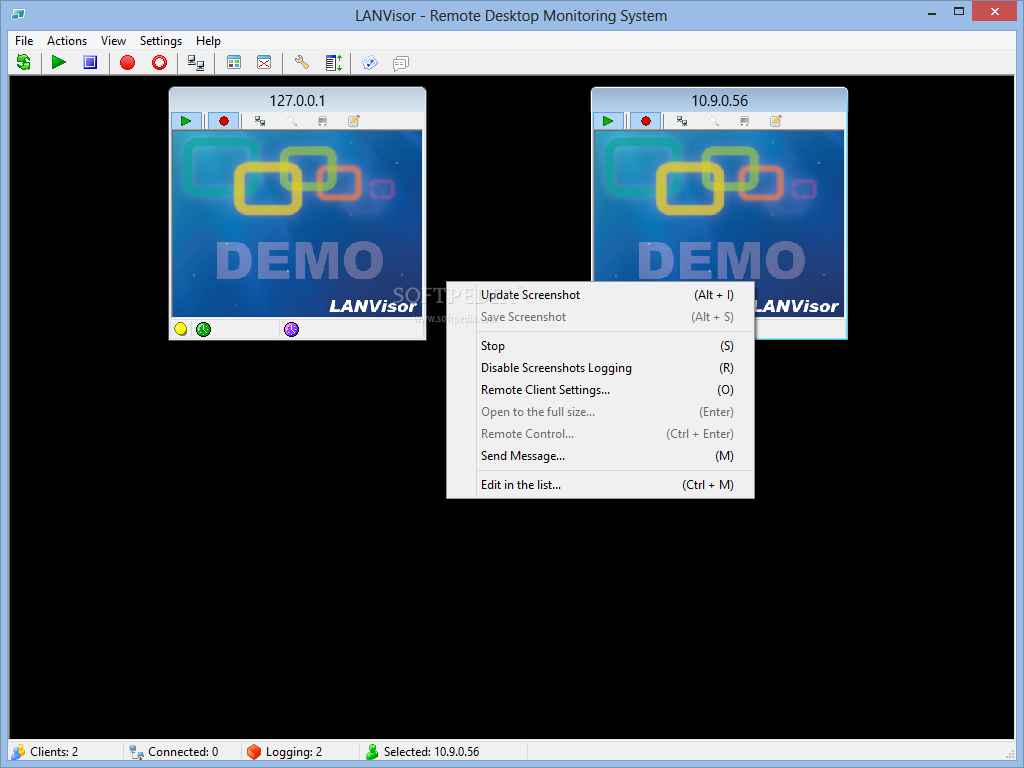Click the colored window tiles toolbar icon

[234, 63]
